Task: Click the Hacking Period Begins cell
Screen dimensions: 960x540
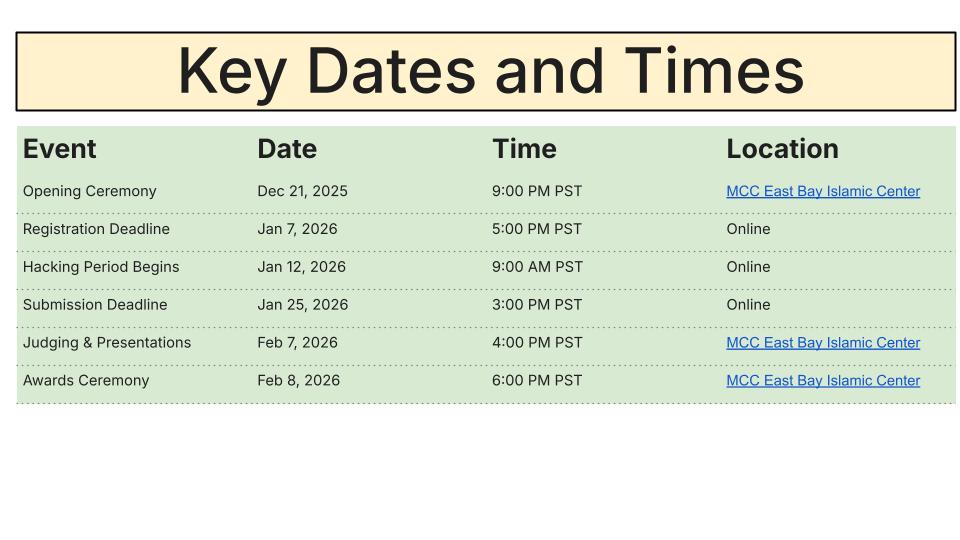Action: [x=101, y=267]
